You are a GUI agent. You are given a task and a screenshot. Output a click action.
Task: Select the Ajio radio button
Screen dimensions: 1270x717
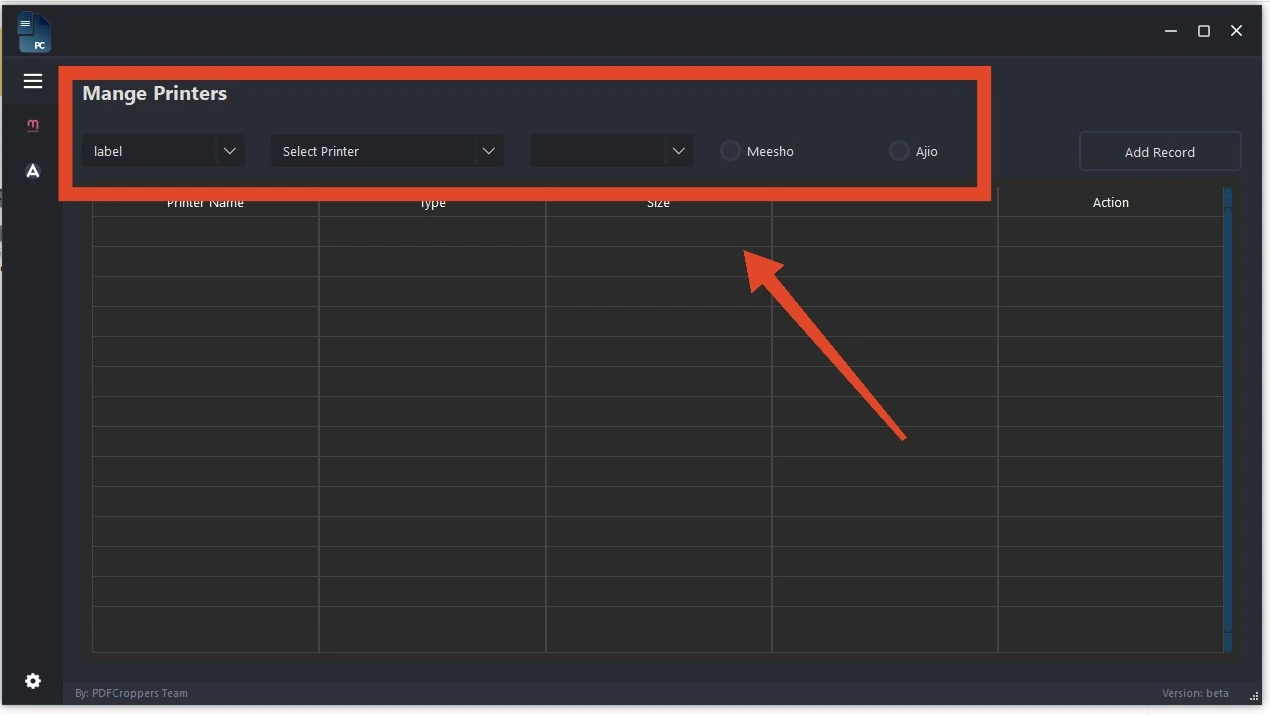click(899, 151)
